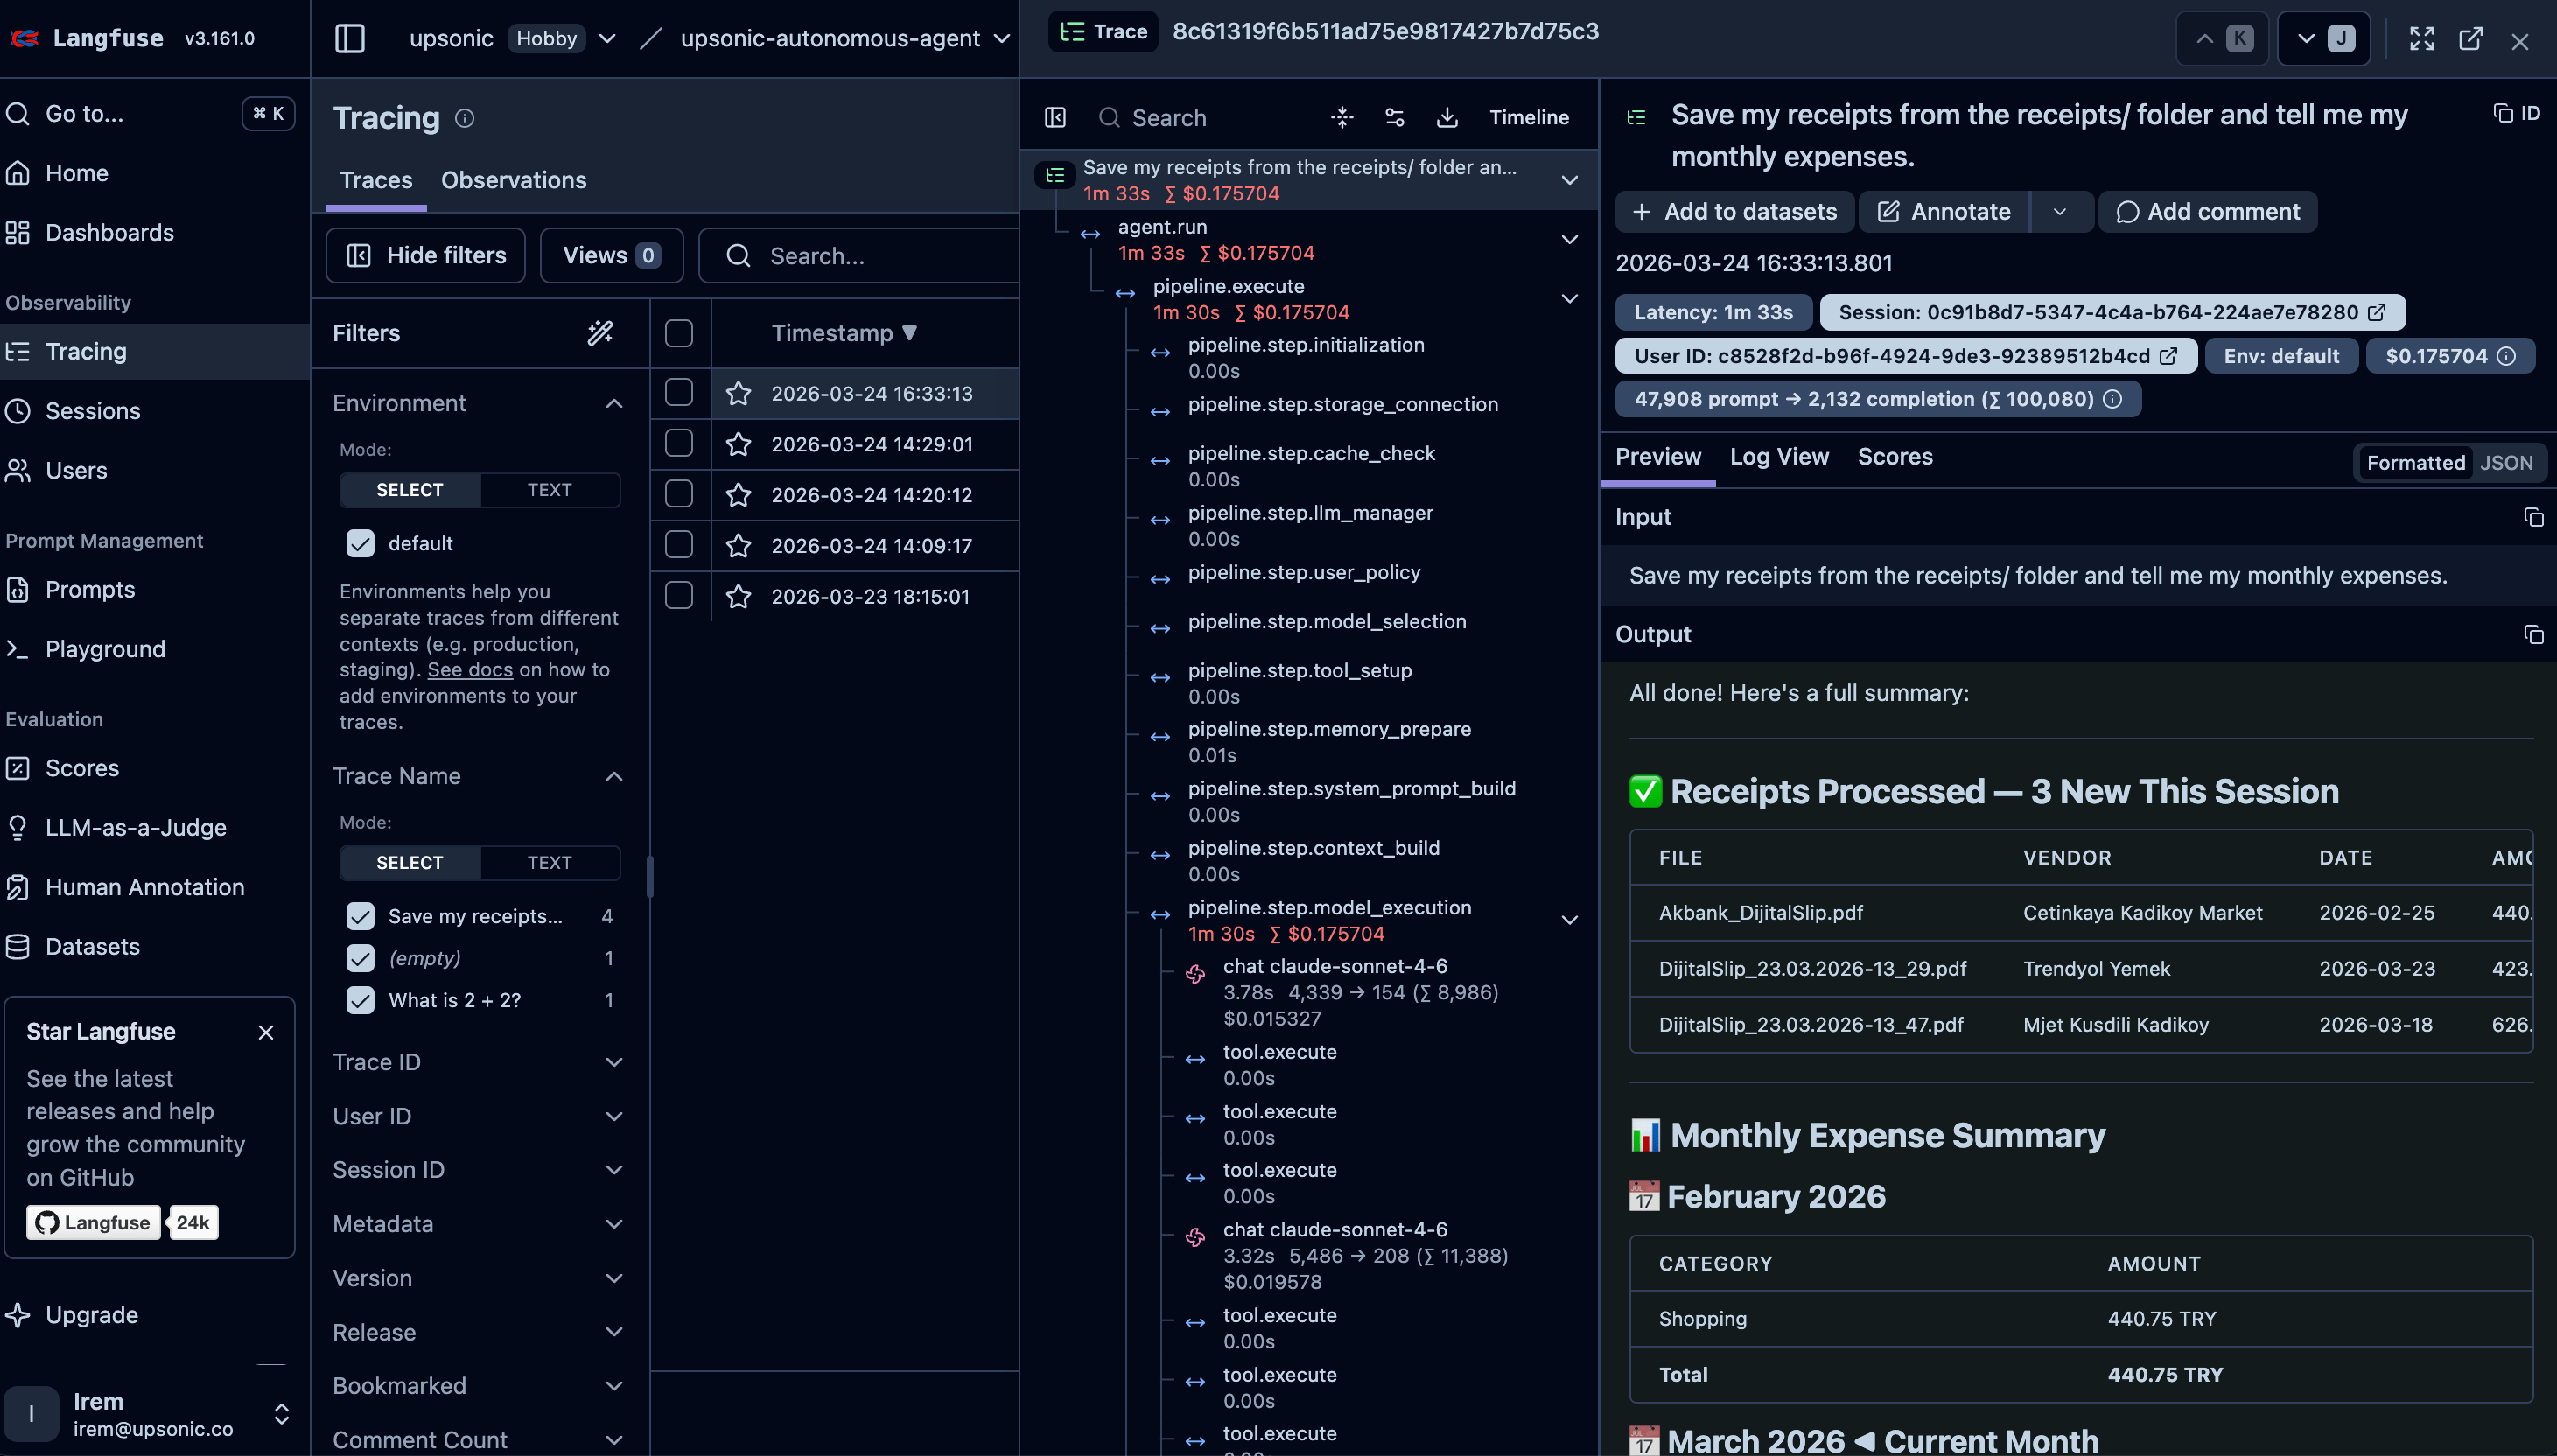Viewport: 2557px width, 1456px height.
Task: Star the 2026-03-23 18:15:01 trace
Action: (x=738, y=597)
